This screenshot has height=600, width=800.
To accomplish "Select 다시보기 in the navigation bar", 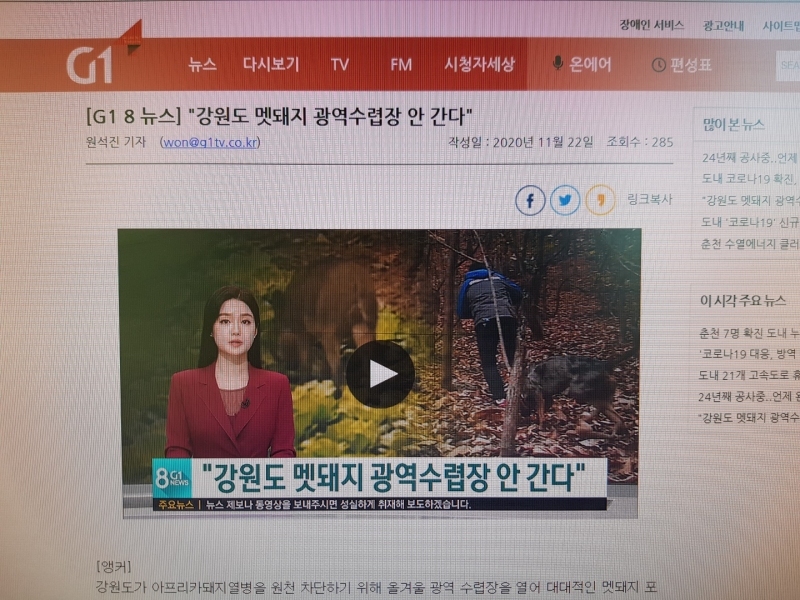I will [270, 64].
